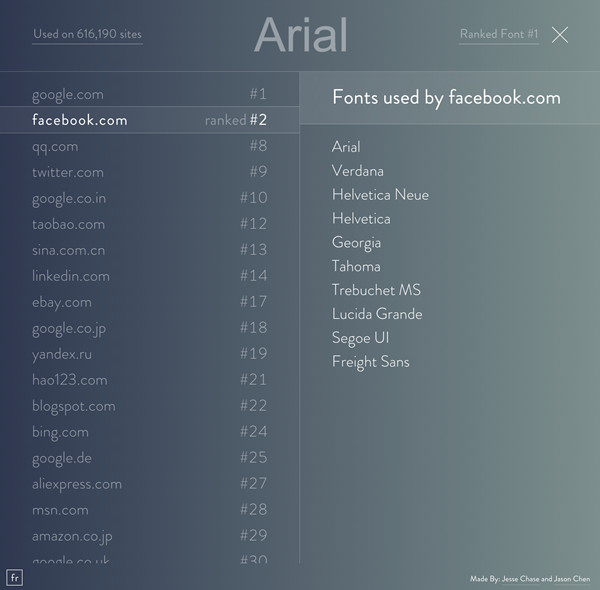Choose aliexpress.com from the list
600x590 pixels.
click(150, 484)
